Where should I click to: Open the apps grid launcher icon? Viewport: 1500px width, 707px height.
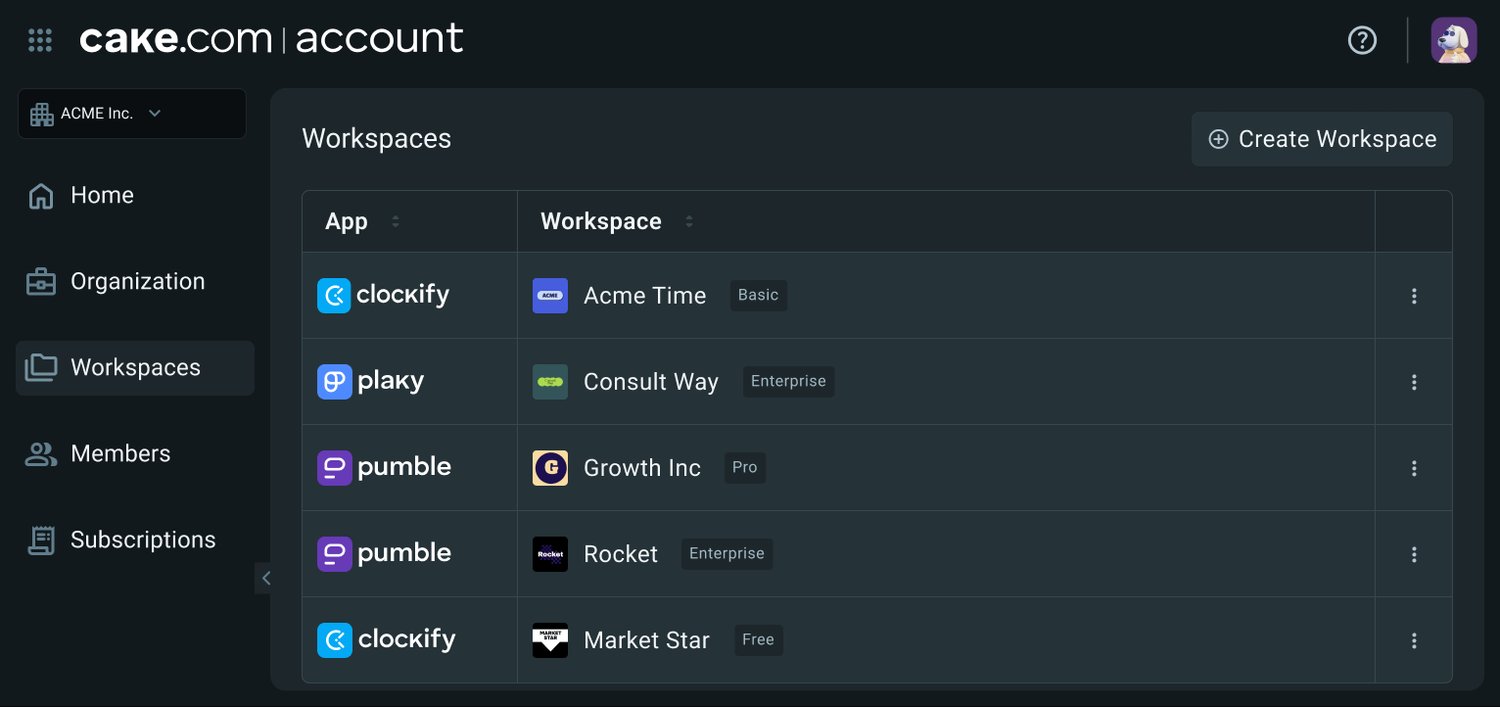click(x=40, y=40)
